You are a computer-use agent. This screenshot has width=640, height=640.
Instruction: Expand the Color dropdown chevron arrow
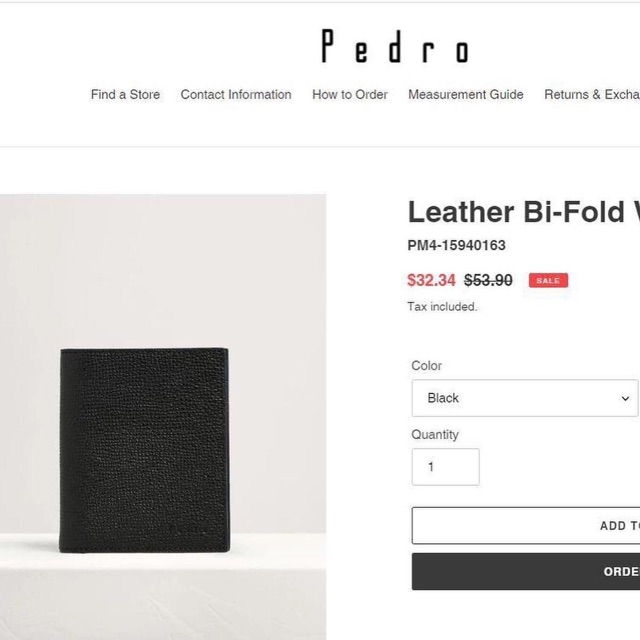click(626, 398)
